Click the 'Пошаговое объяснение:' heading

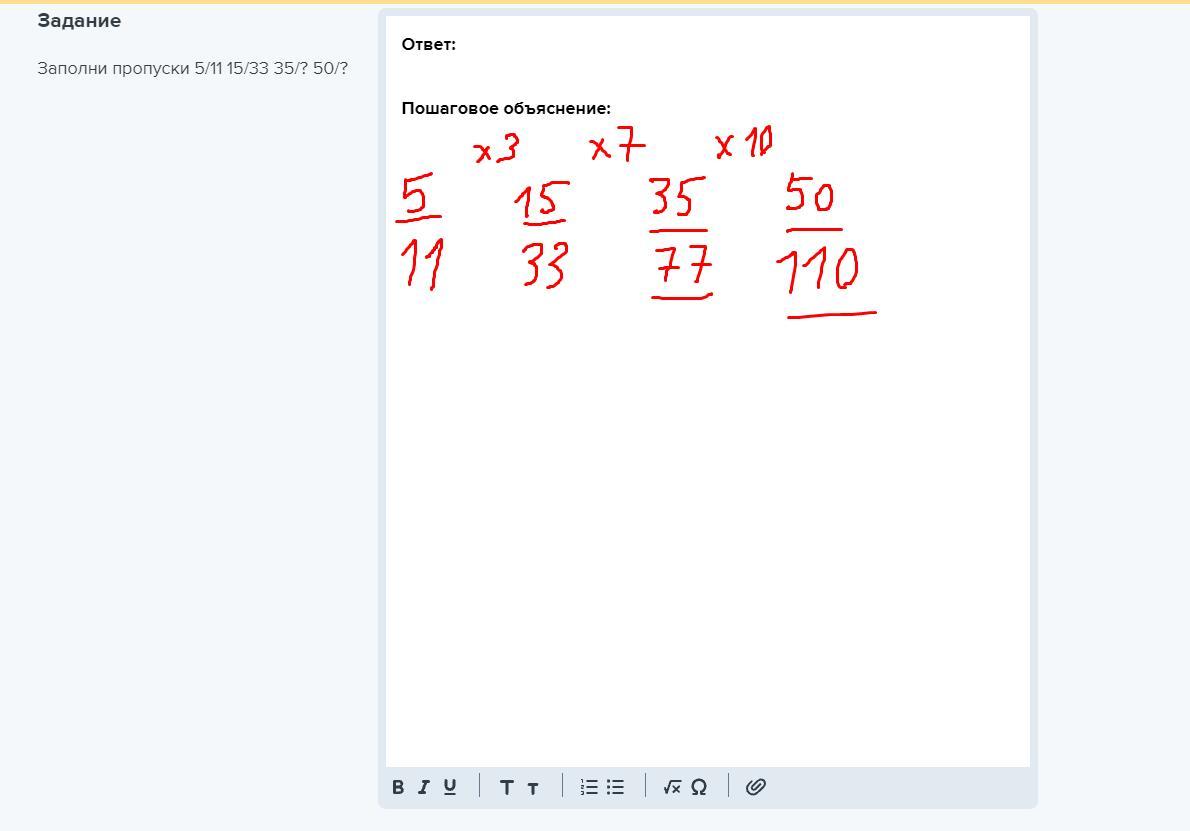(x=506, y=109)
